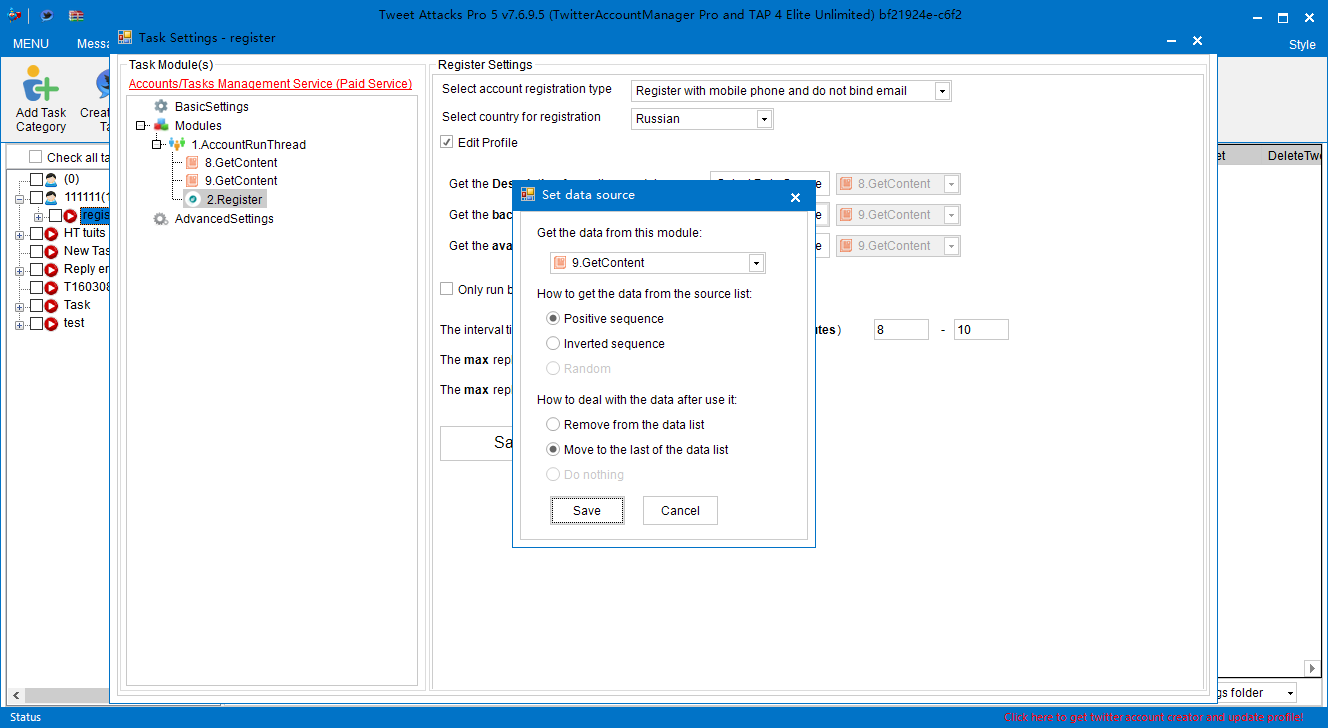Enable the Only run checkbox
The height and width of the screenshot is (728, 1328).
point(447,289)
